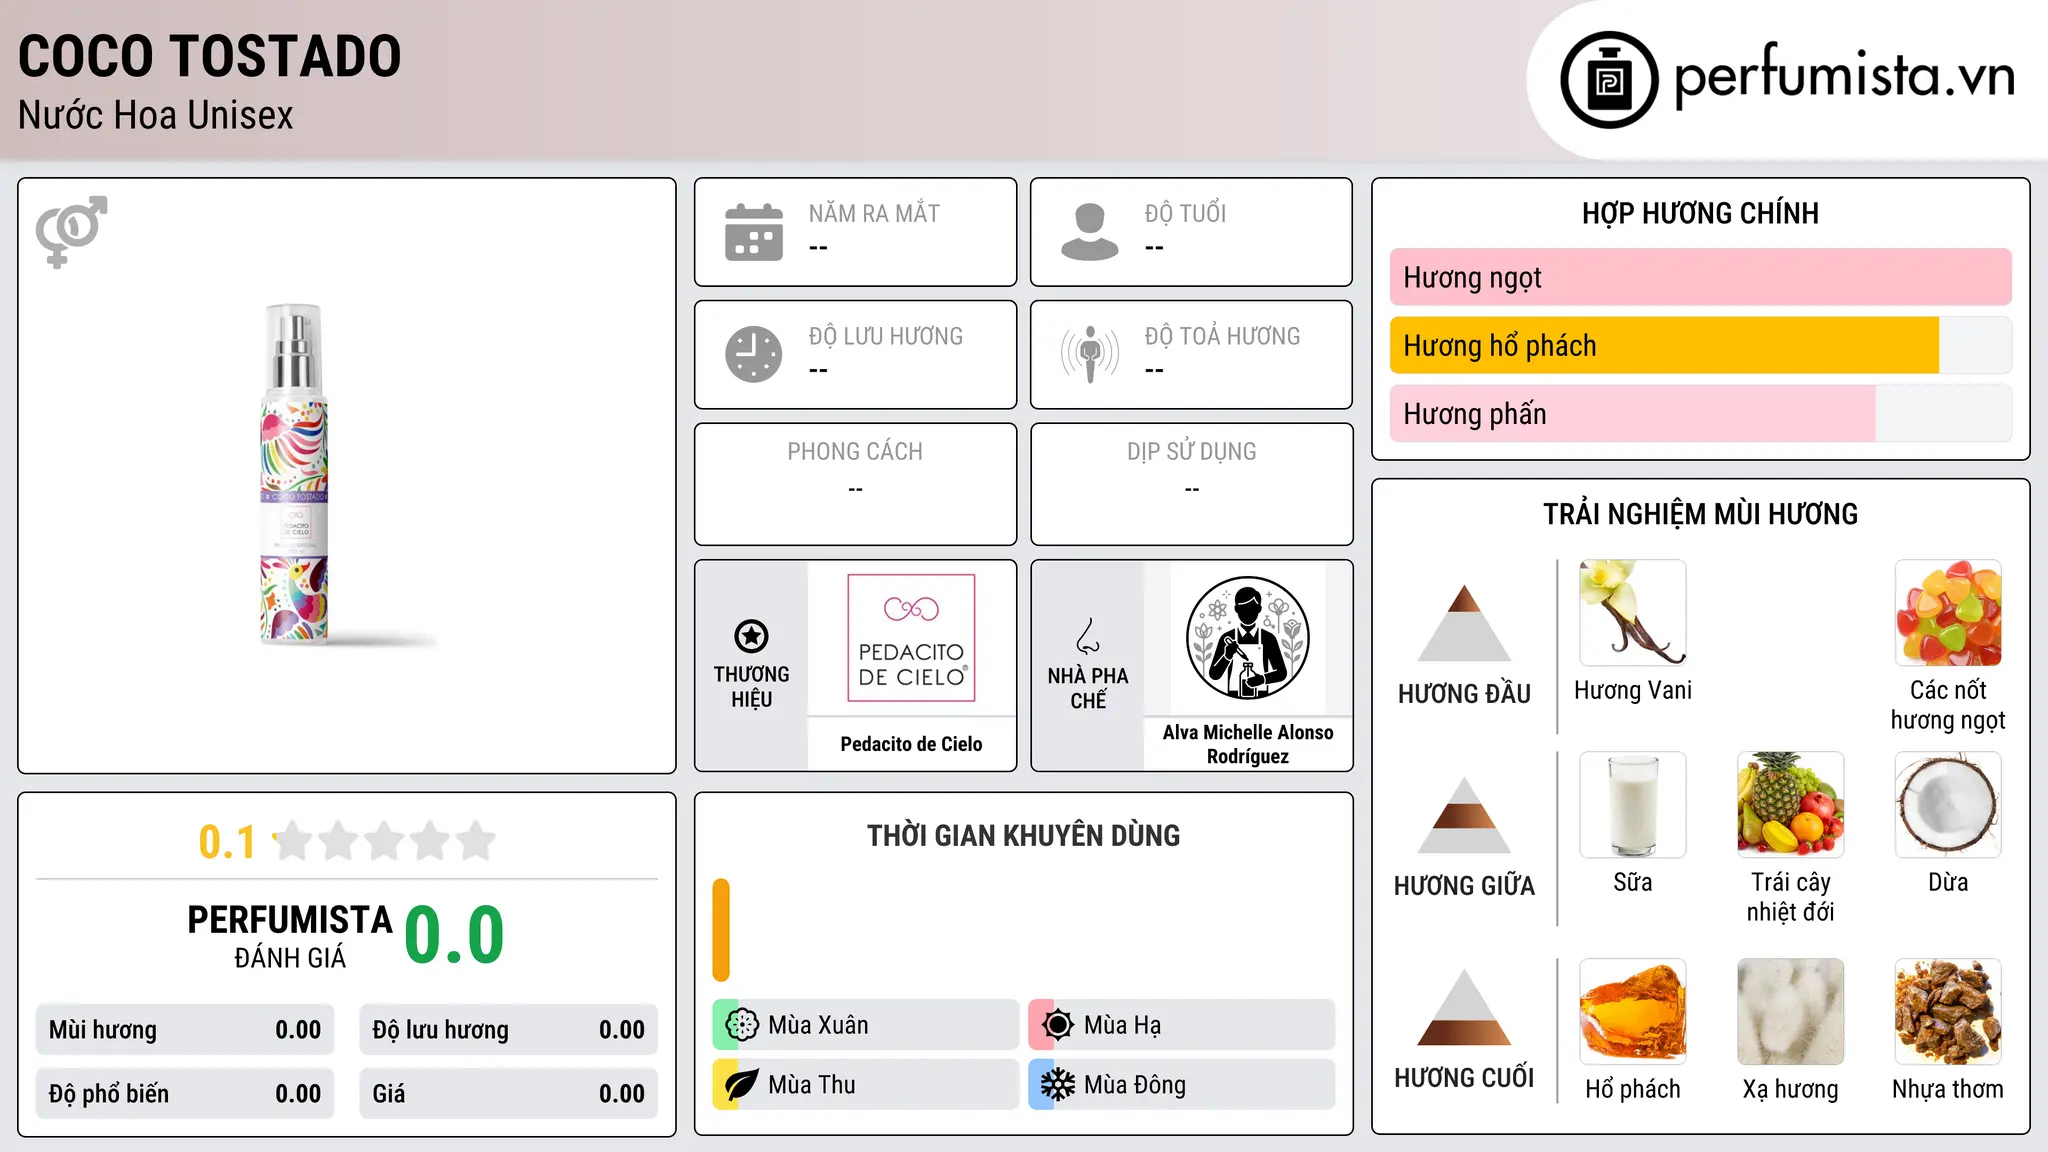Viewport: 2048px width, 1152px height.
Task: Click the NĂM RA MẮT label
Action: pos(874,213)
